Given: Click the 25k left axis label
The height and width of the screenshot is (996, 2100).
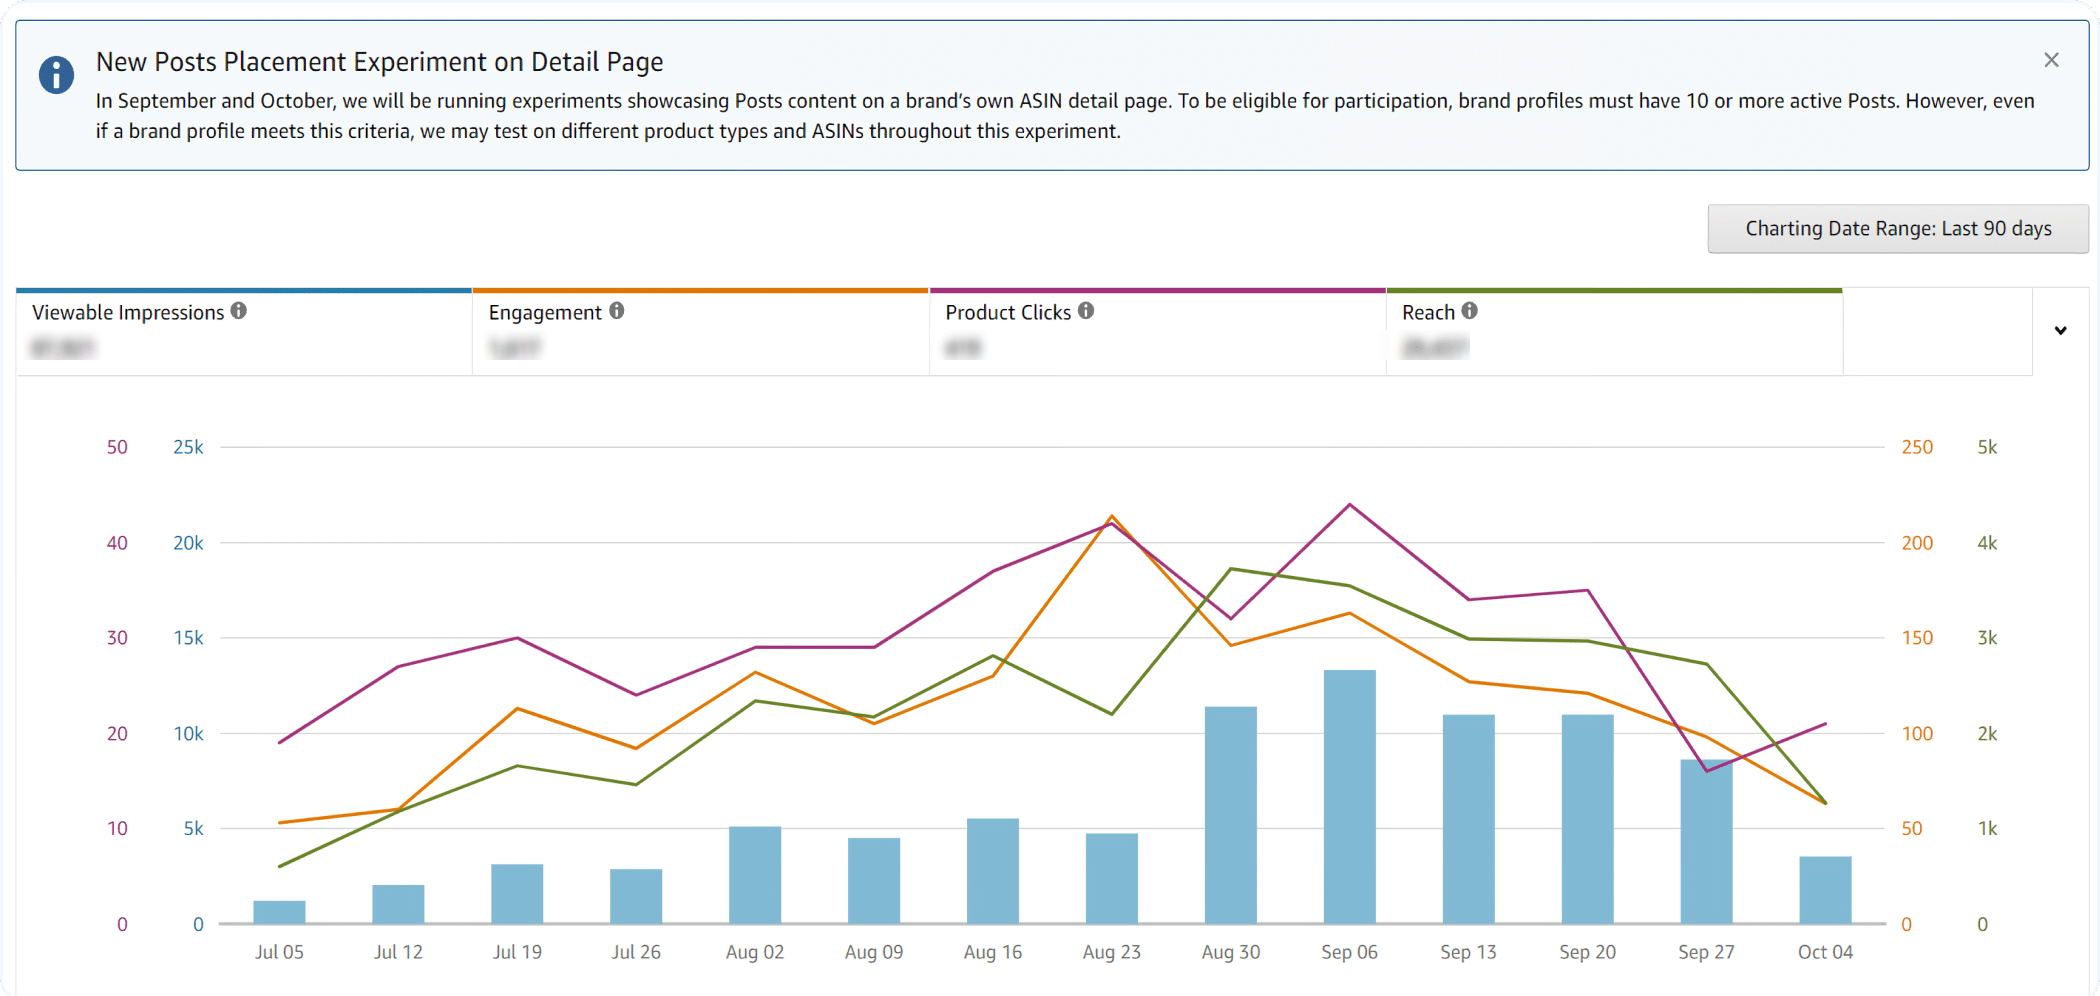Looking at the screenshot, I should 188,447.
